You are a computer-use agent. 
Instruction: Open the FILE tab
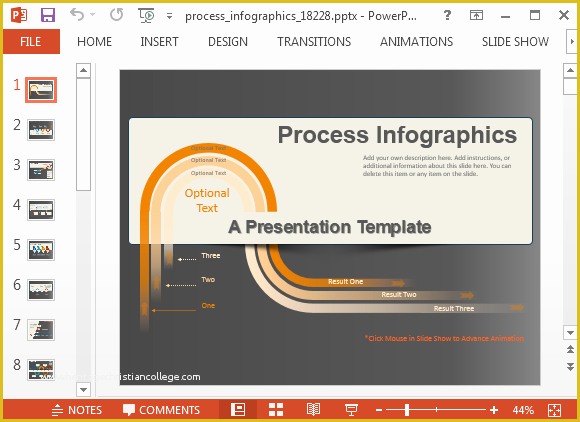(x=31, y=41)
